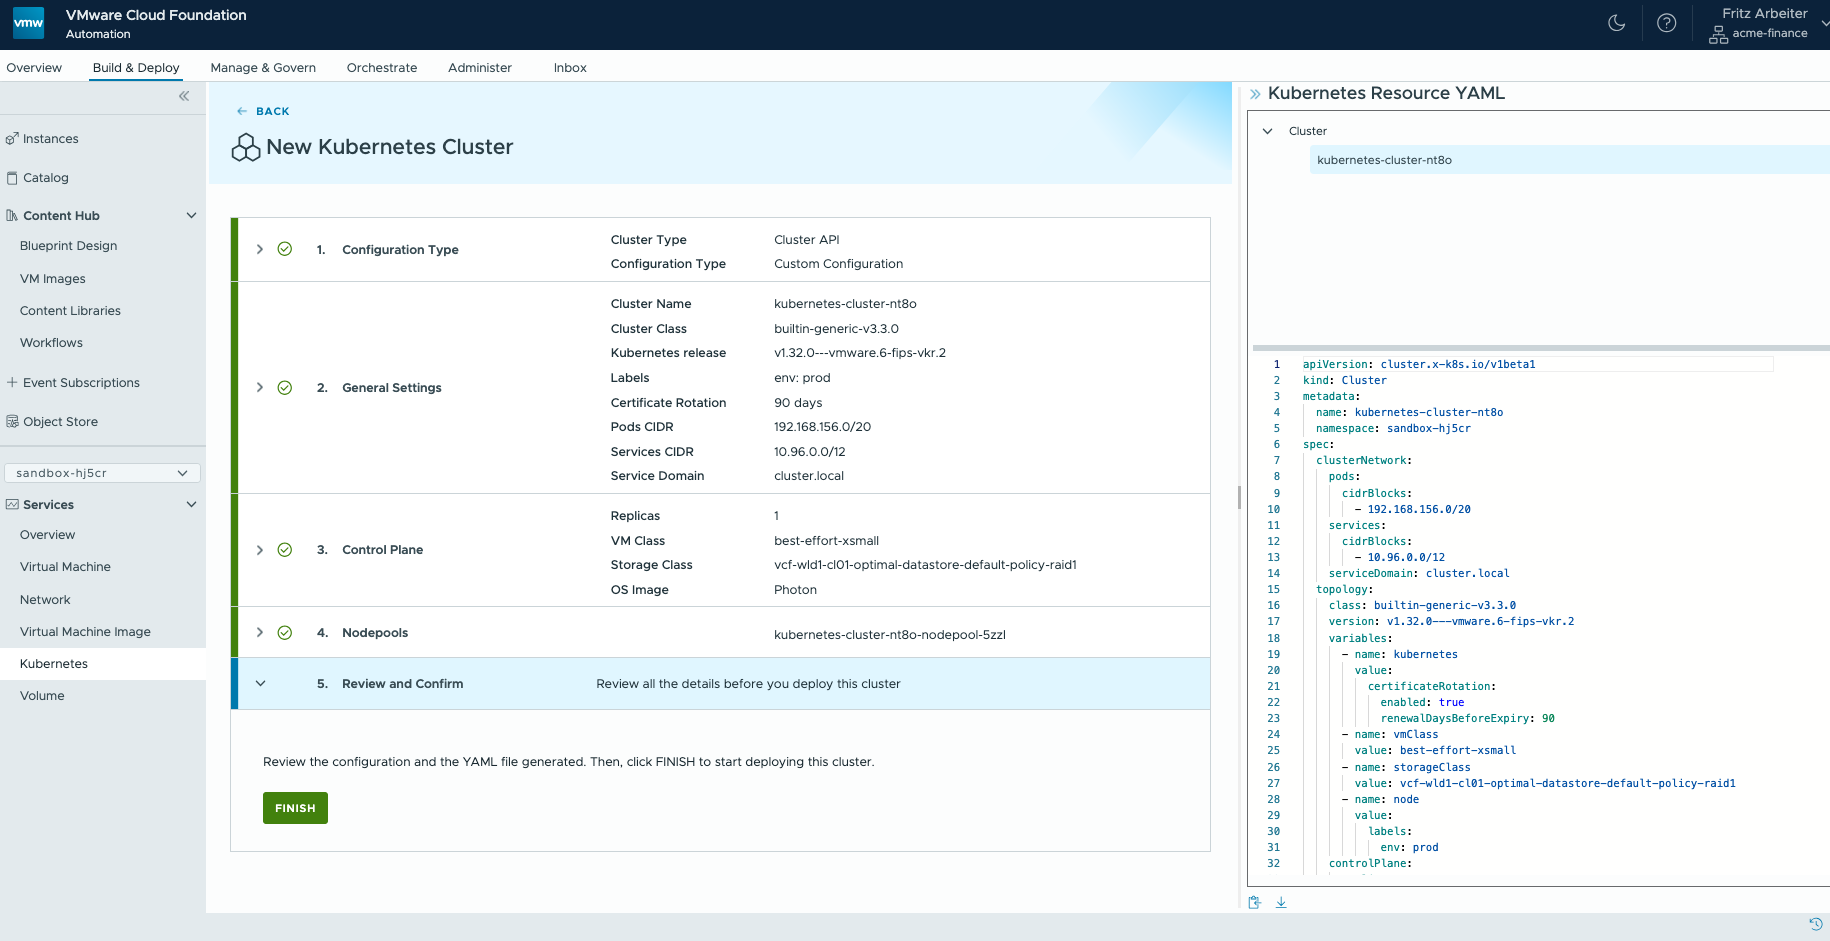Open the Orchestrate tab
1830x941 pixels.
coord(382,68)
